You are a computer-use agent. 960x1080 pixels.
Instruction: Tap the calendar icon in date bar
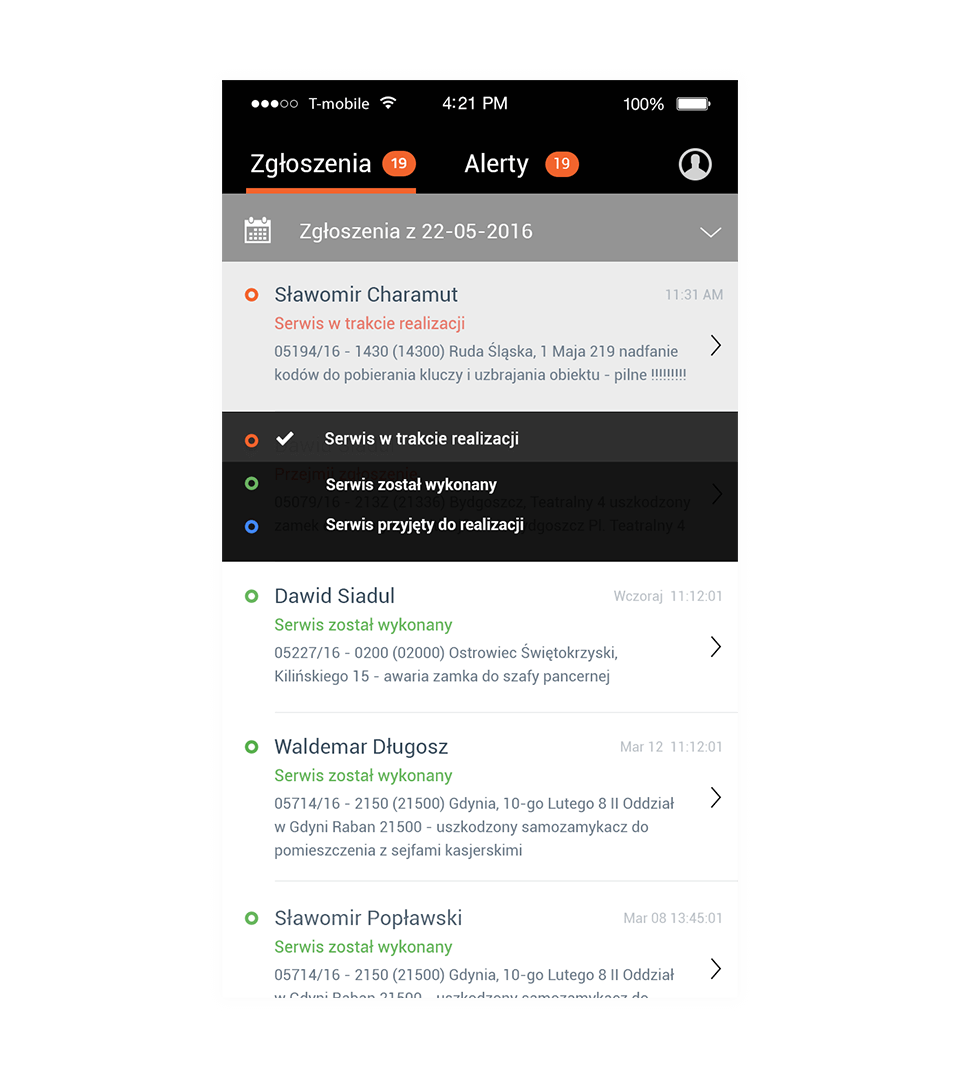point(258,230)
